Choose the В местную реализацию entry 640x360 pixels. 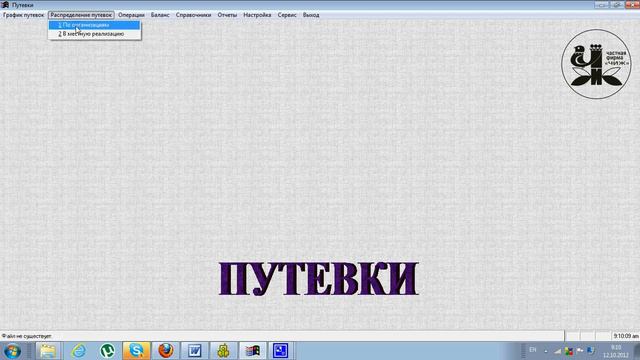94,34
